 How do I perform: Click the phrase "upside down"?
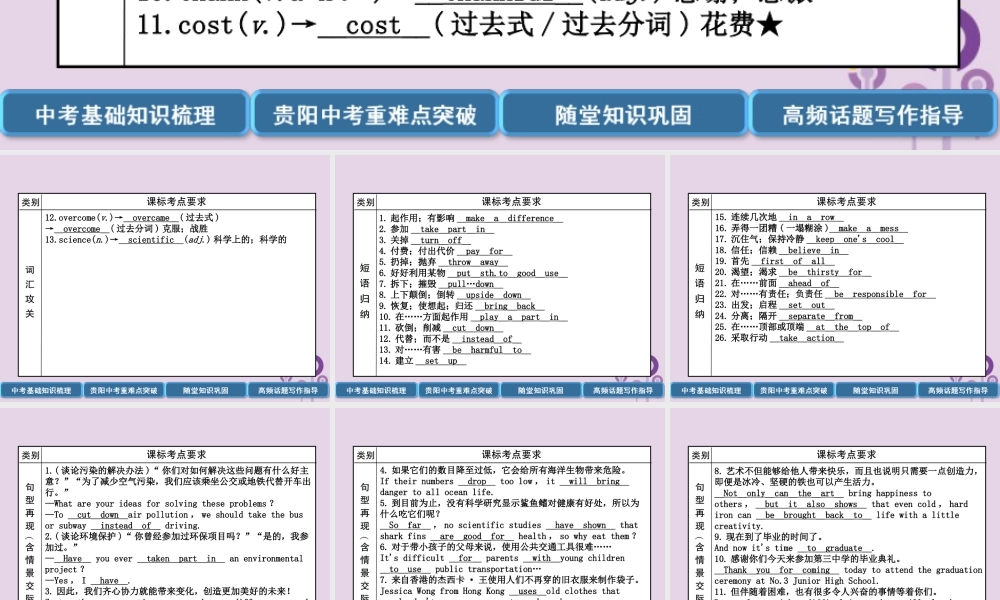tap(493, 295)
